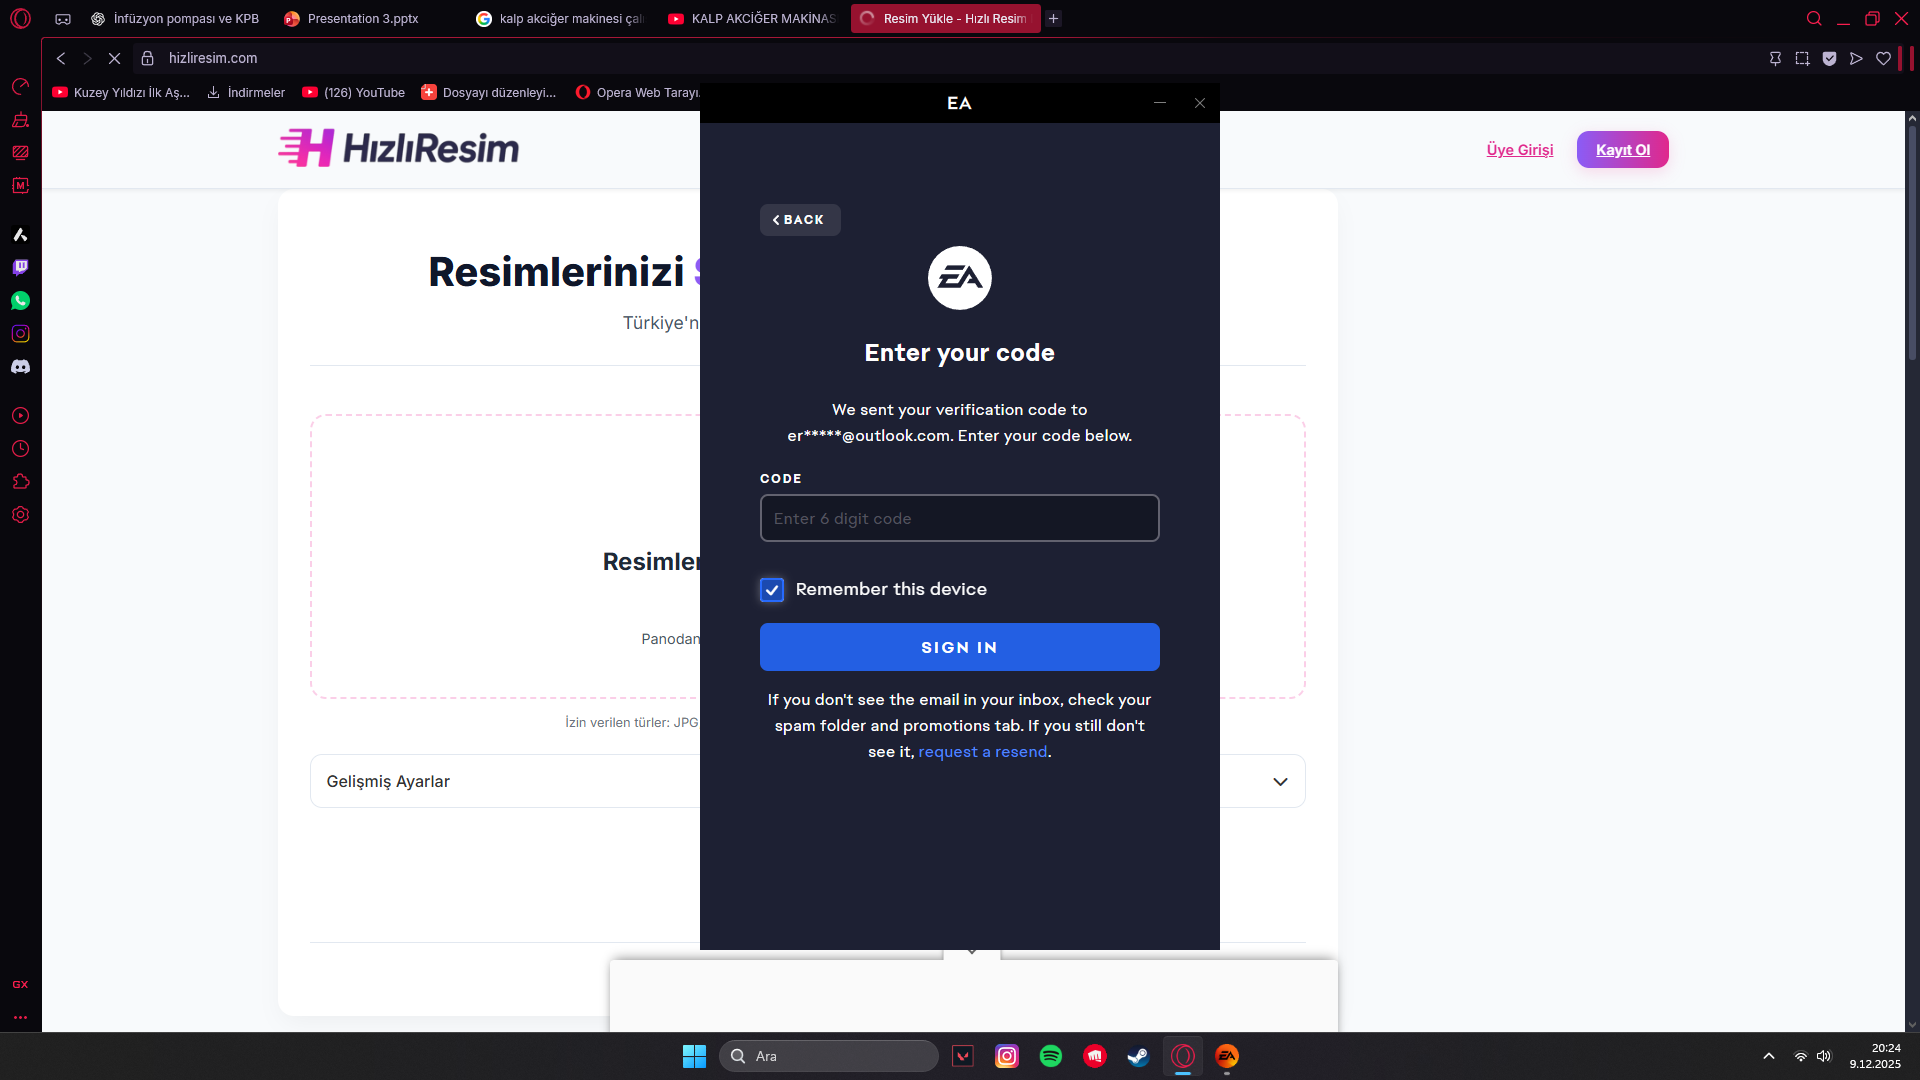
Task: Click the BACK button in EA window
Action: [x=800, y=220]
